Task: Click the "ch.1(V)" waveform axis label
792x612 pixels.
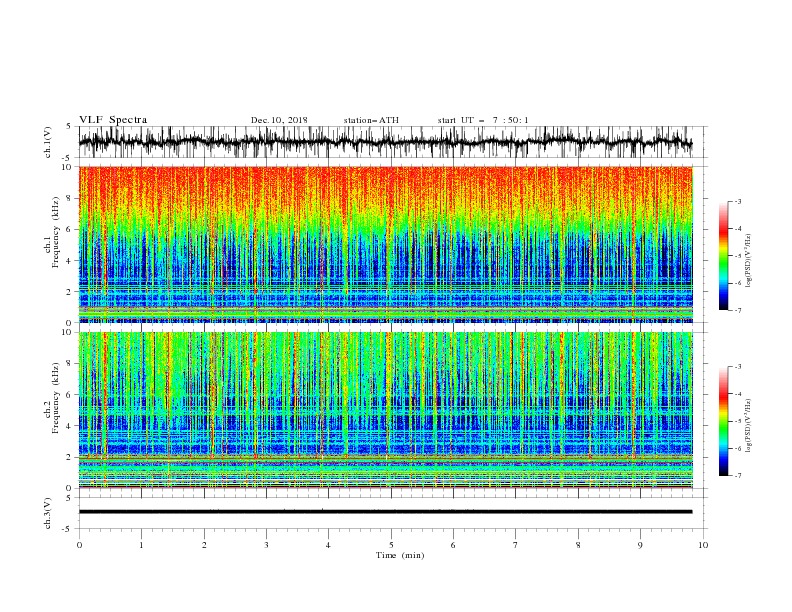Action: tap(48, 142)
